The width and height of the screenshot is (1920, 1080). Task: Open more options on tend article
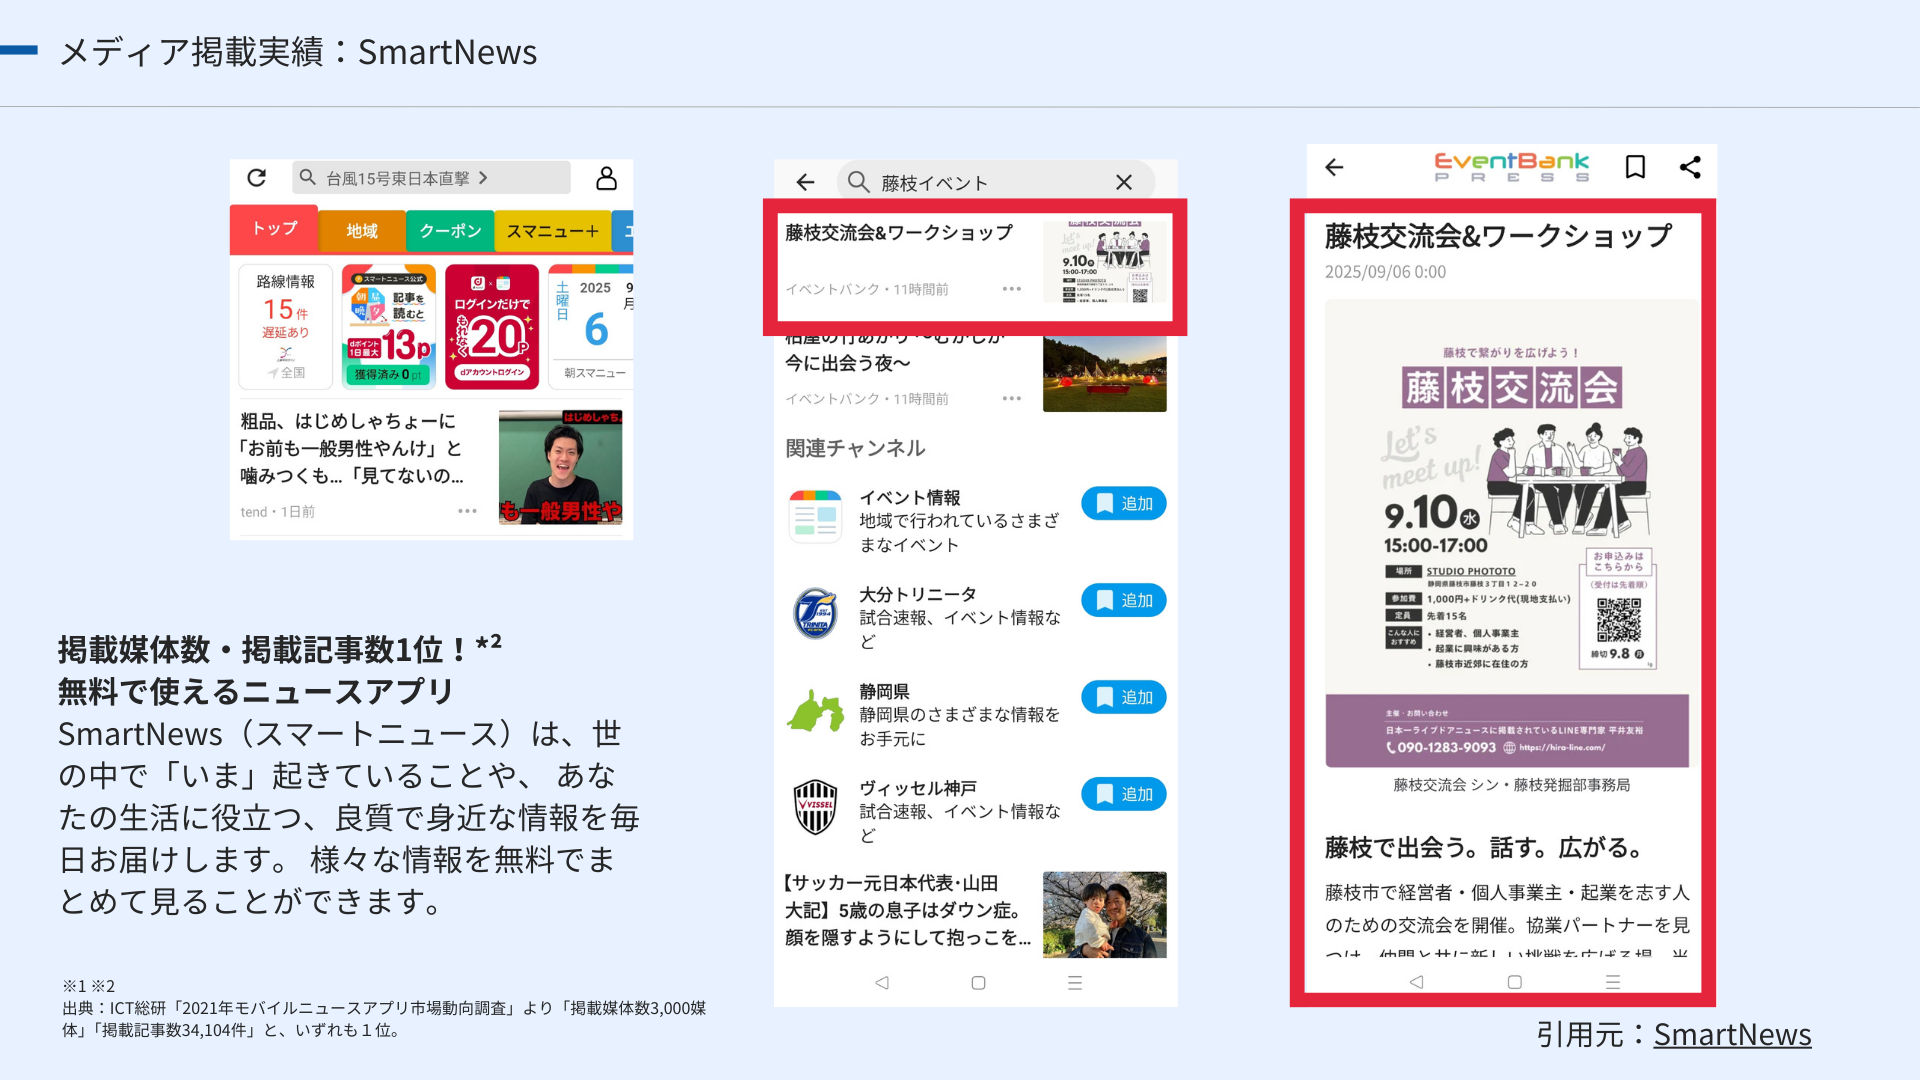tap(467, 511)
